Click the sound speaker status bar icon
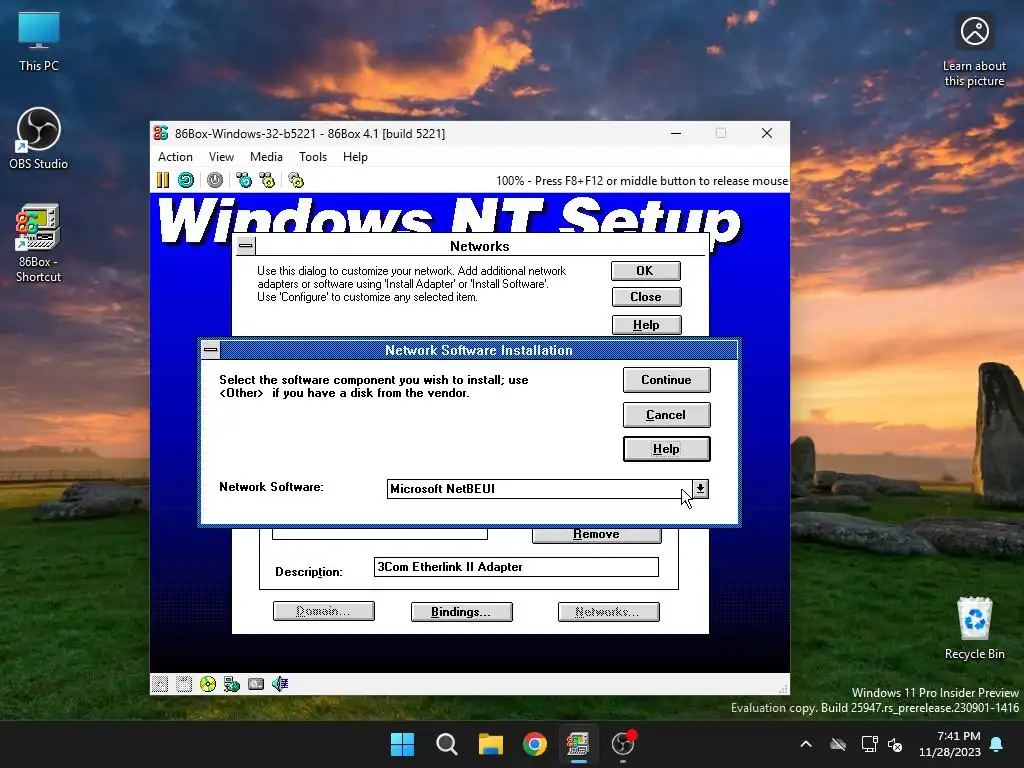 pyautogui.click(x=280, y=684)
